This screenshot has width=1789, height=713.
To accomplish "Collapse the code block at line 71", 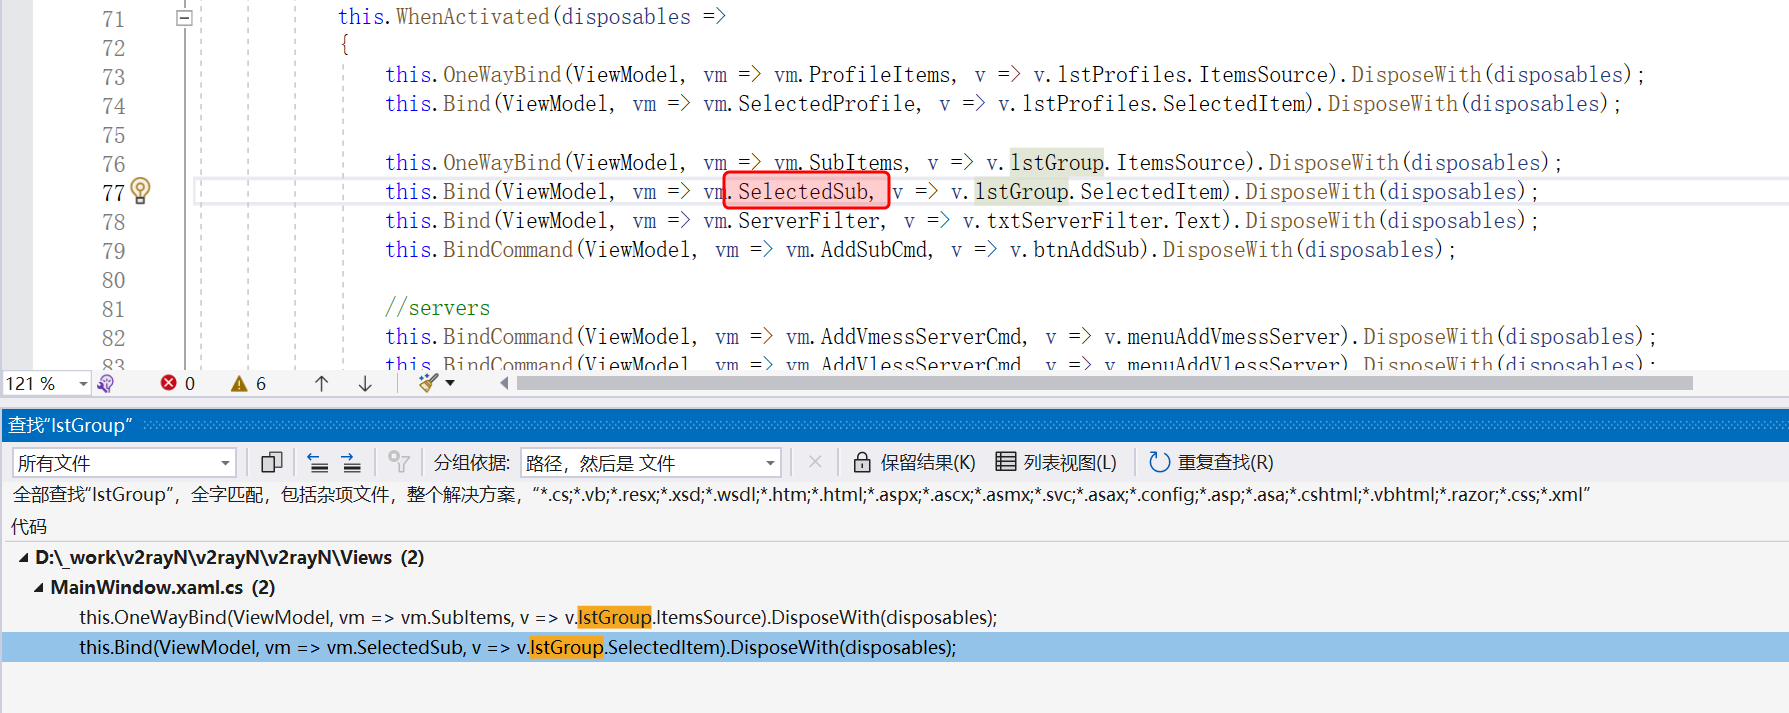I will (x=184, y=18).
